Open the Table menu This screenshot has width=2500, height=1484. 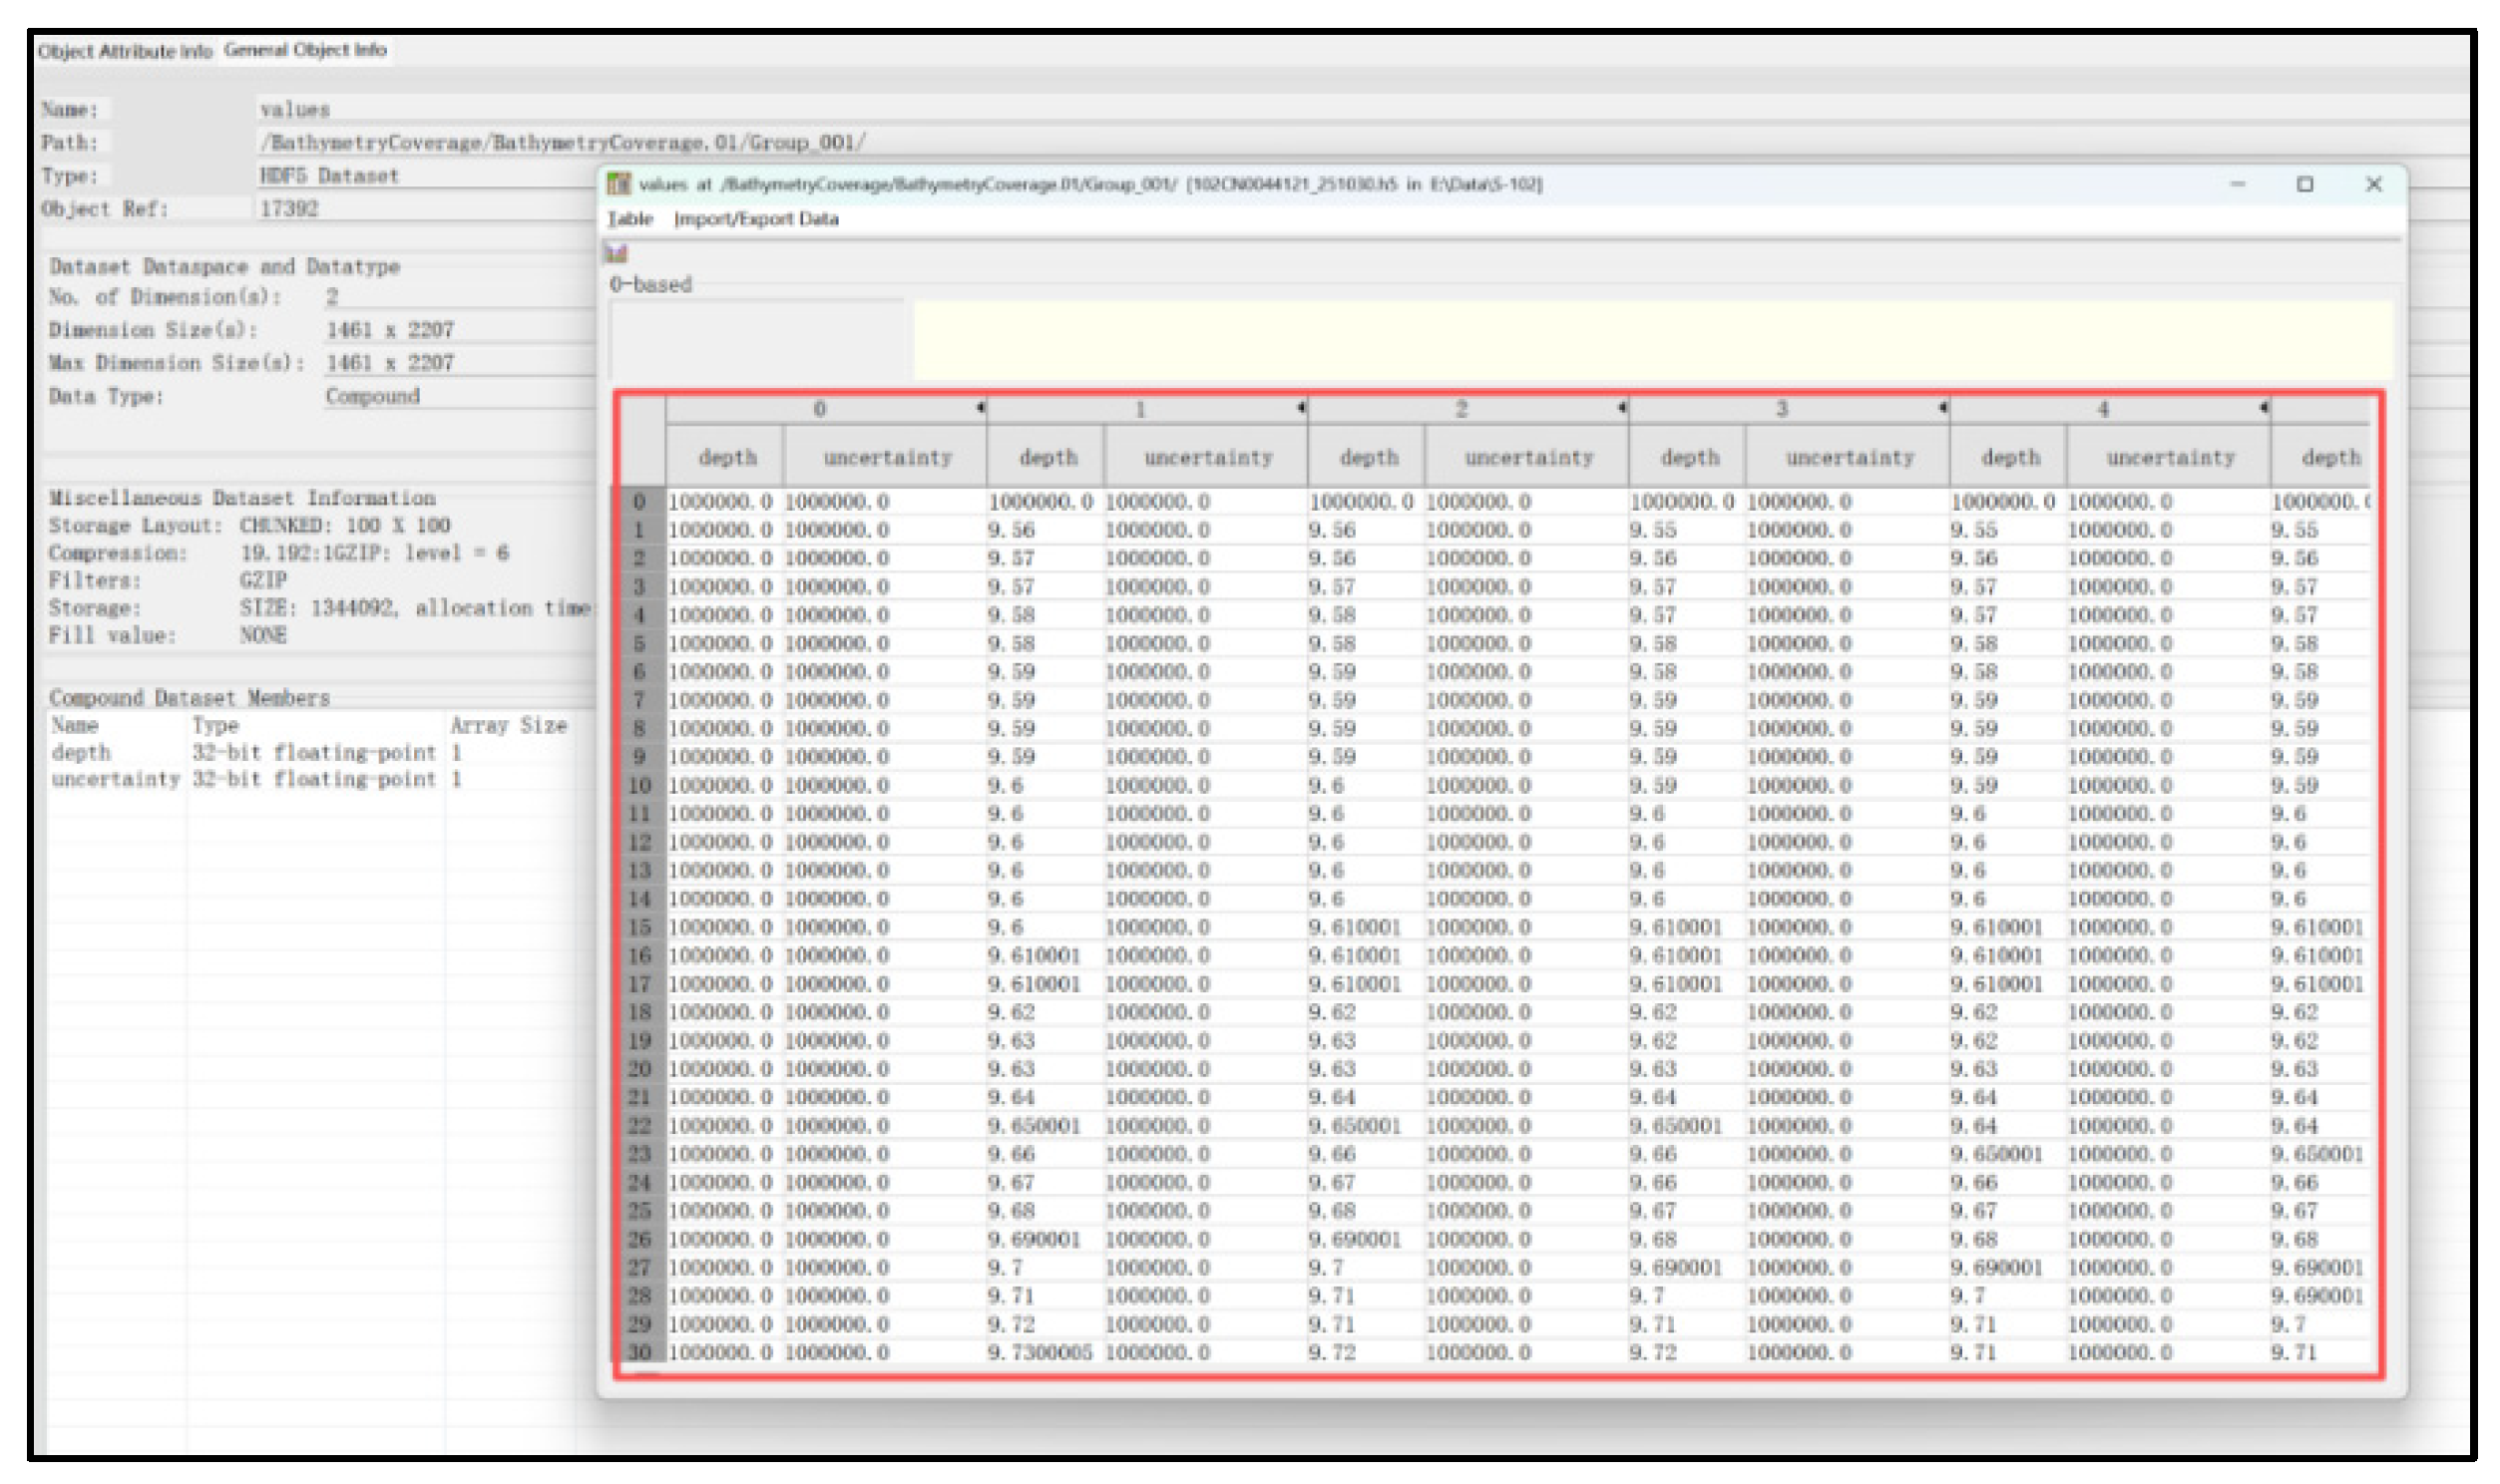coord(630,219)
